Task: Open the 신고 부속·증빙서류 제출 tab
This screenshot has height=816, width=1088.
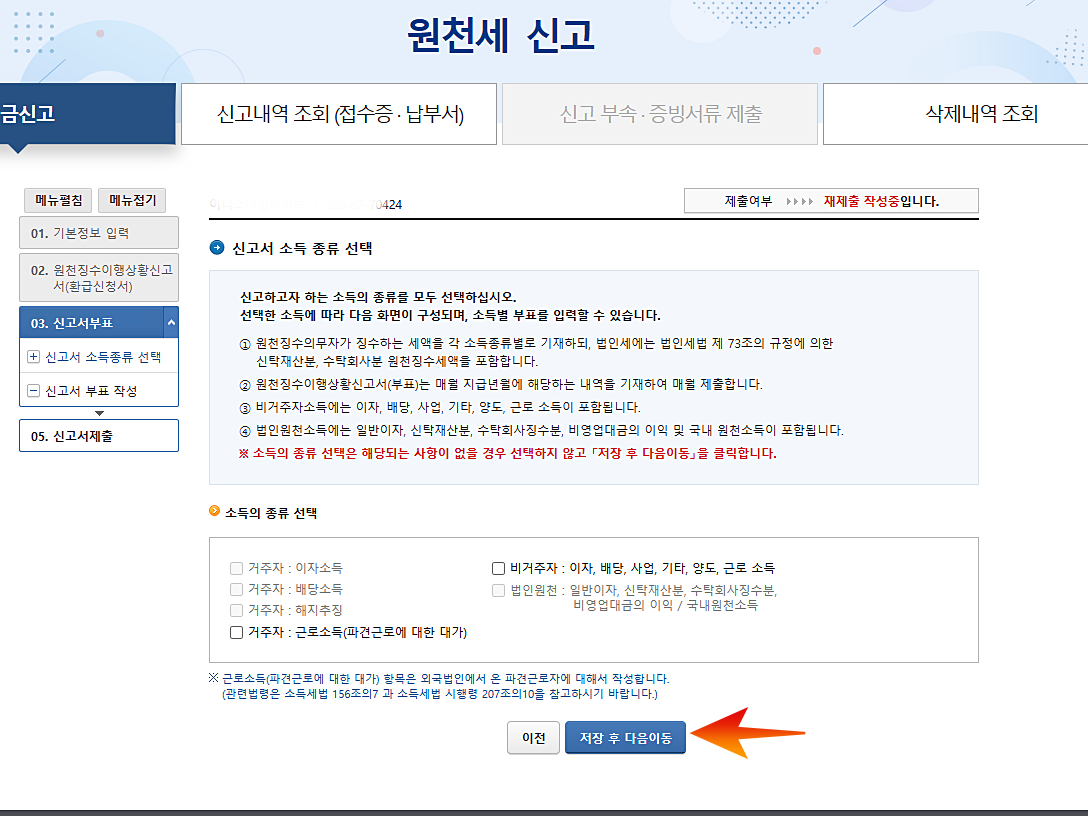Action: point(660,114)
